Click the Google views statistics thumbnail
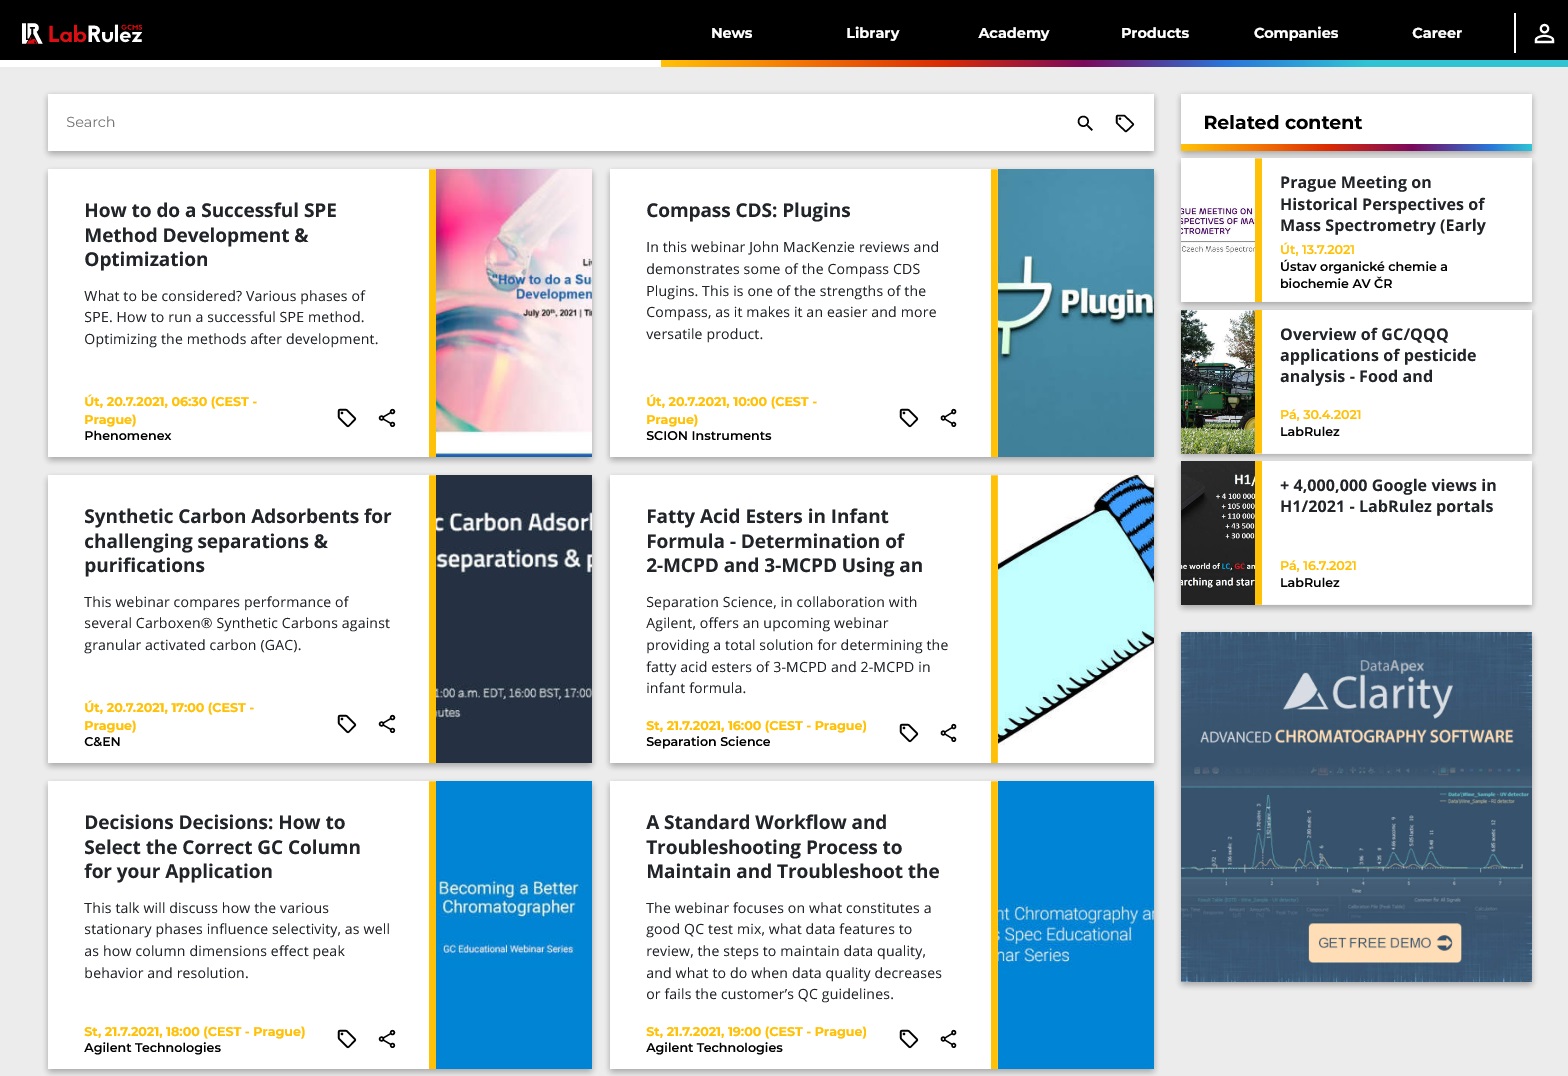 [x=1218, y=533]
